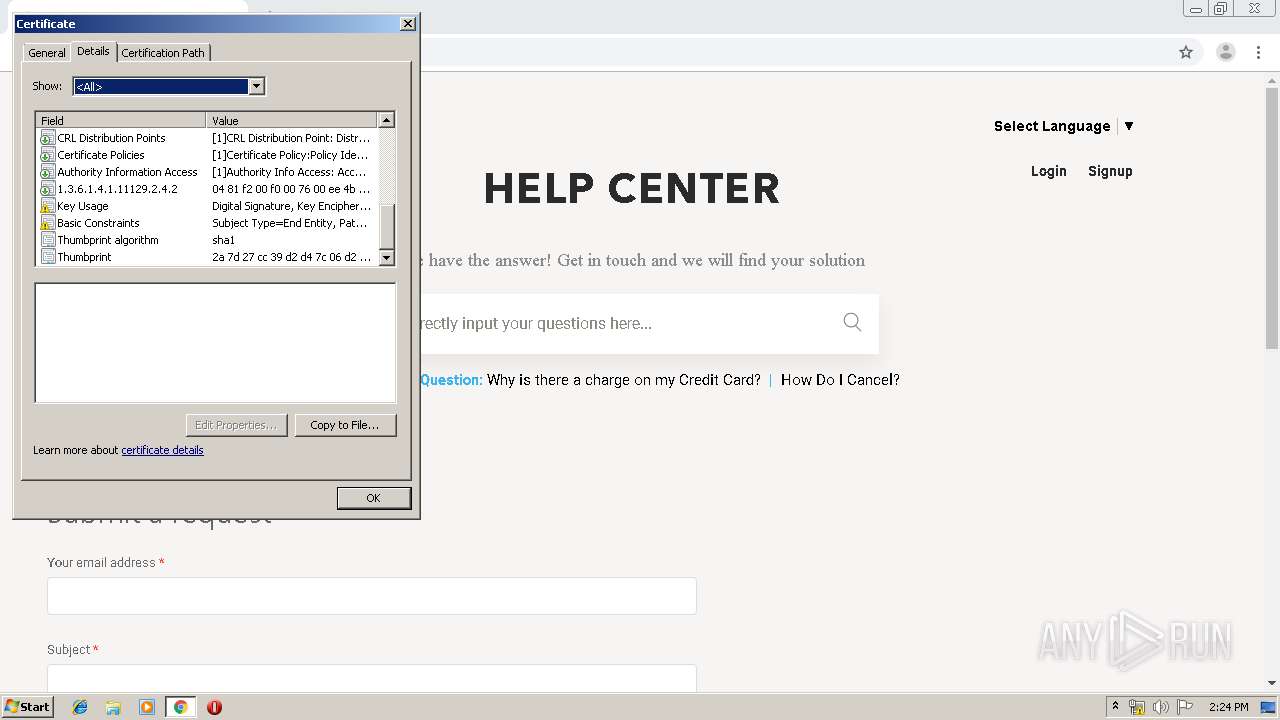Select the '2a 7d 27 cc' thumbprint value
The height and width of the screenshot is (720, 1280).
click(291, 257)
